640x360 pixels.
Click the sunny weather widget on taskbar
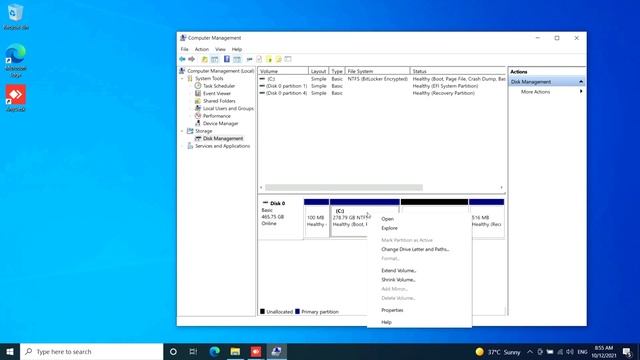pos(498,352)
